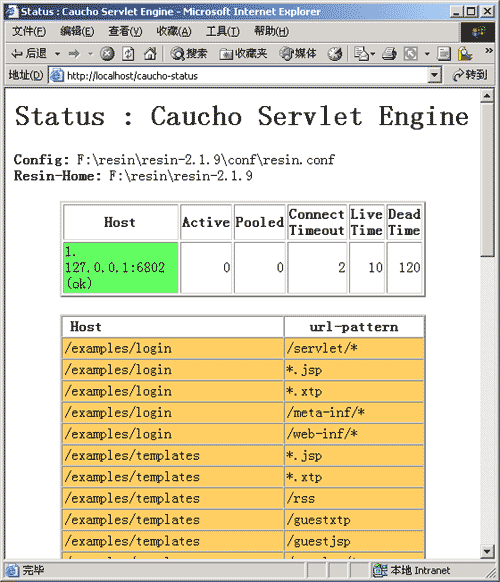Click the Forward arrow button

pos(74,54)
